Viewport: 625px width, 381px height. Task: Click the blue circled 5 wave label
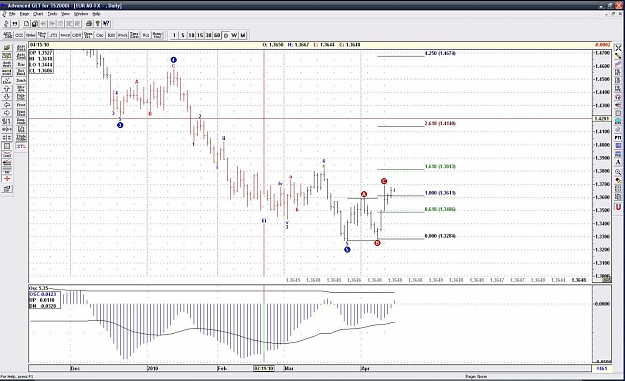pos(347,249)
